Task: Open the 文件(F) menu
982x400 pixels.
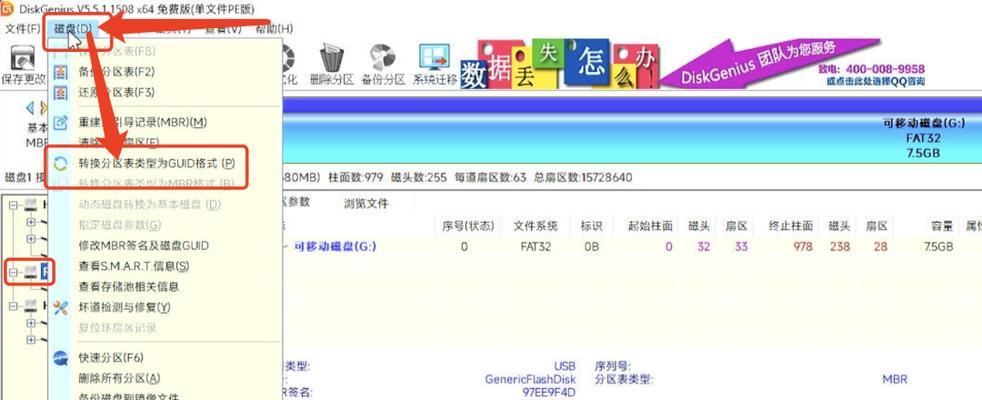Action: [23, 29]
